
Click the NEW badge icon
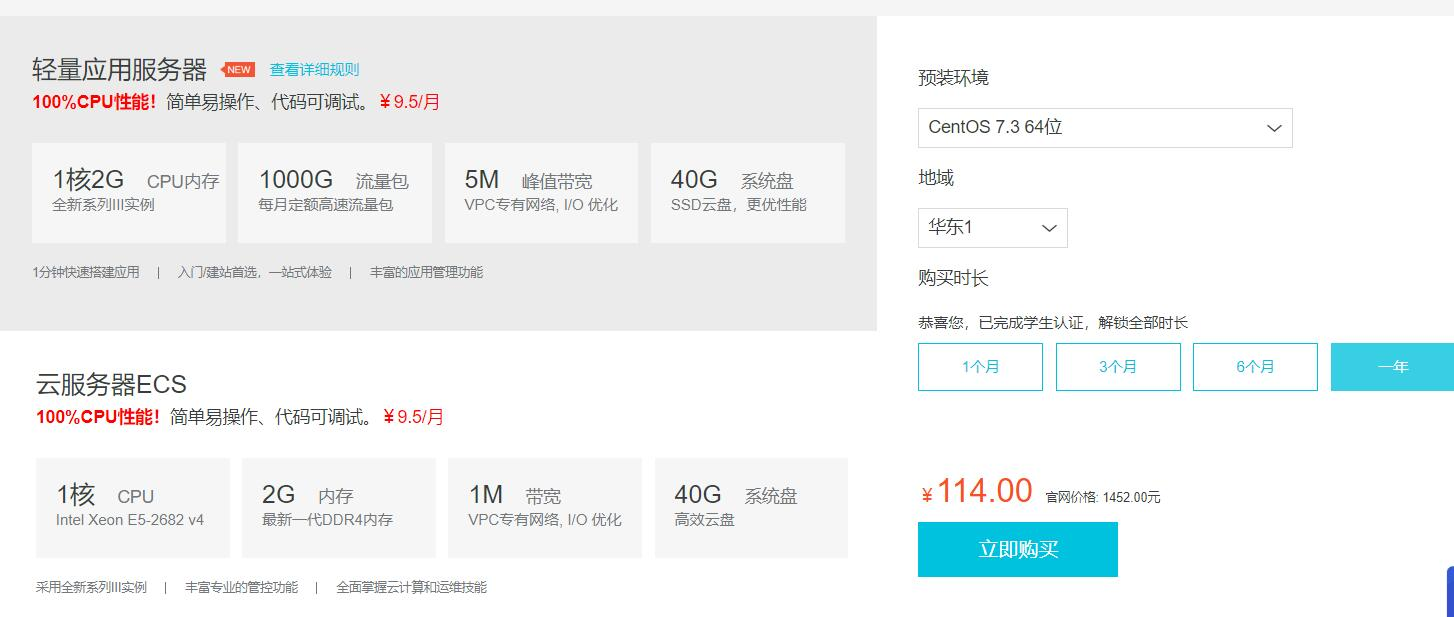coord(238,69)
